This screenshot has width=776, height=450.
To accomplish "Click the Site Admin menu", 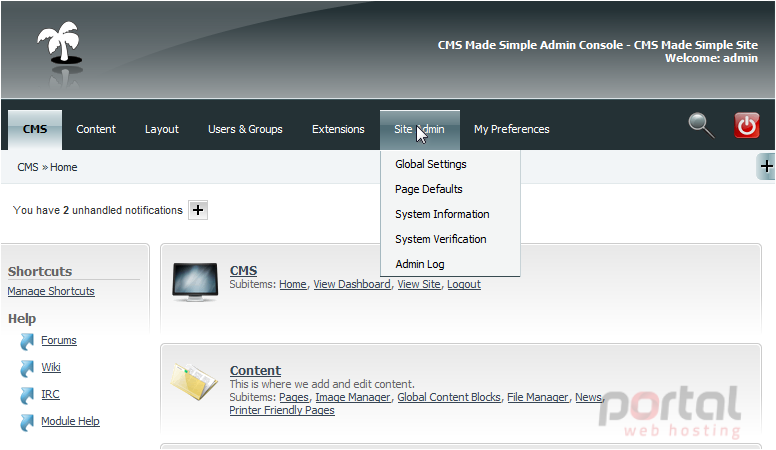I will (x=420, y=129).
